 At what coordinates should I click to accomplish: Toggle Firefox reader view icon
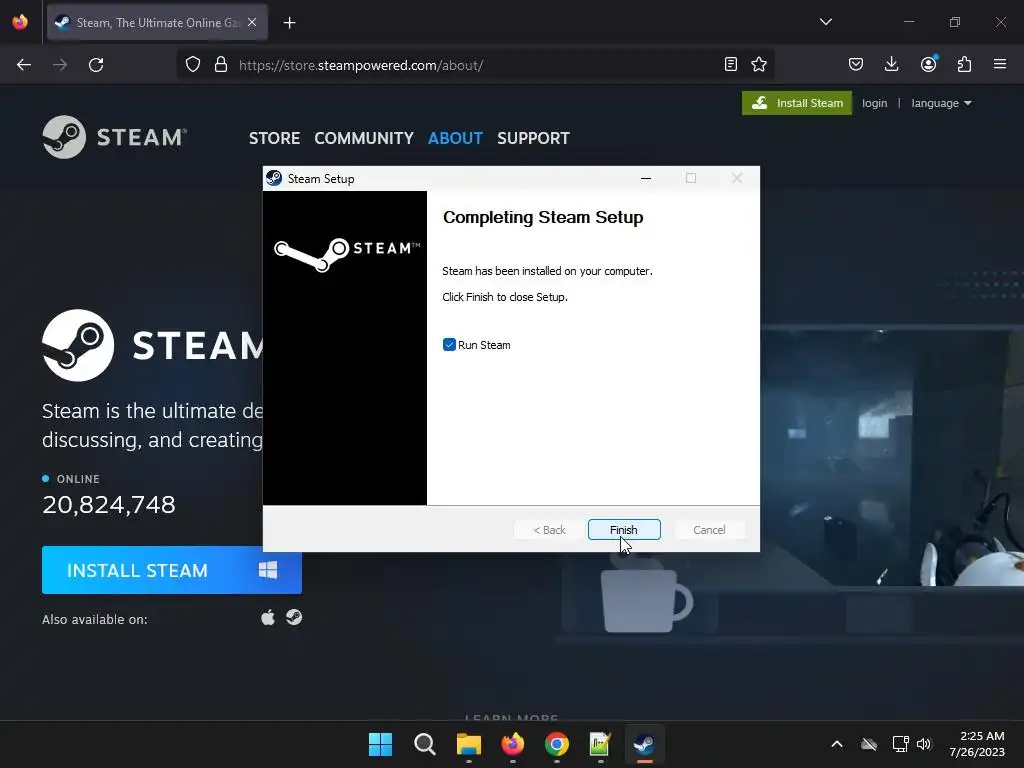point(731,64)
